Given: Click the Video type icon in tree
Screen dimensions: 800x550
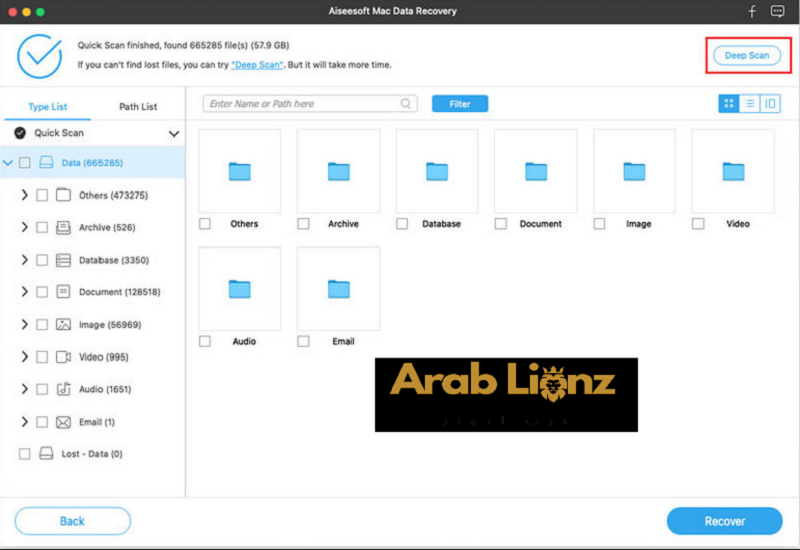Looking at the screenshot, I should click(x=63, y=357).
